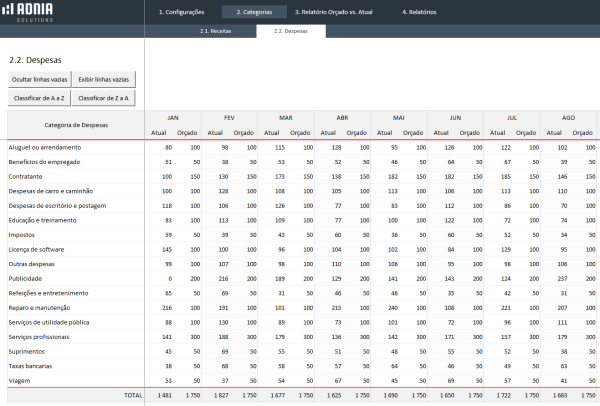Image resolution: width=600 pixels, height=406 pixels.
Task: Select the 2.2. Despesas sub-tab
Action: (290, 31)
